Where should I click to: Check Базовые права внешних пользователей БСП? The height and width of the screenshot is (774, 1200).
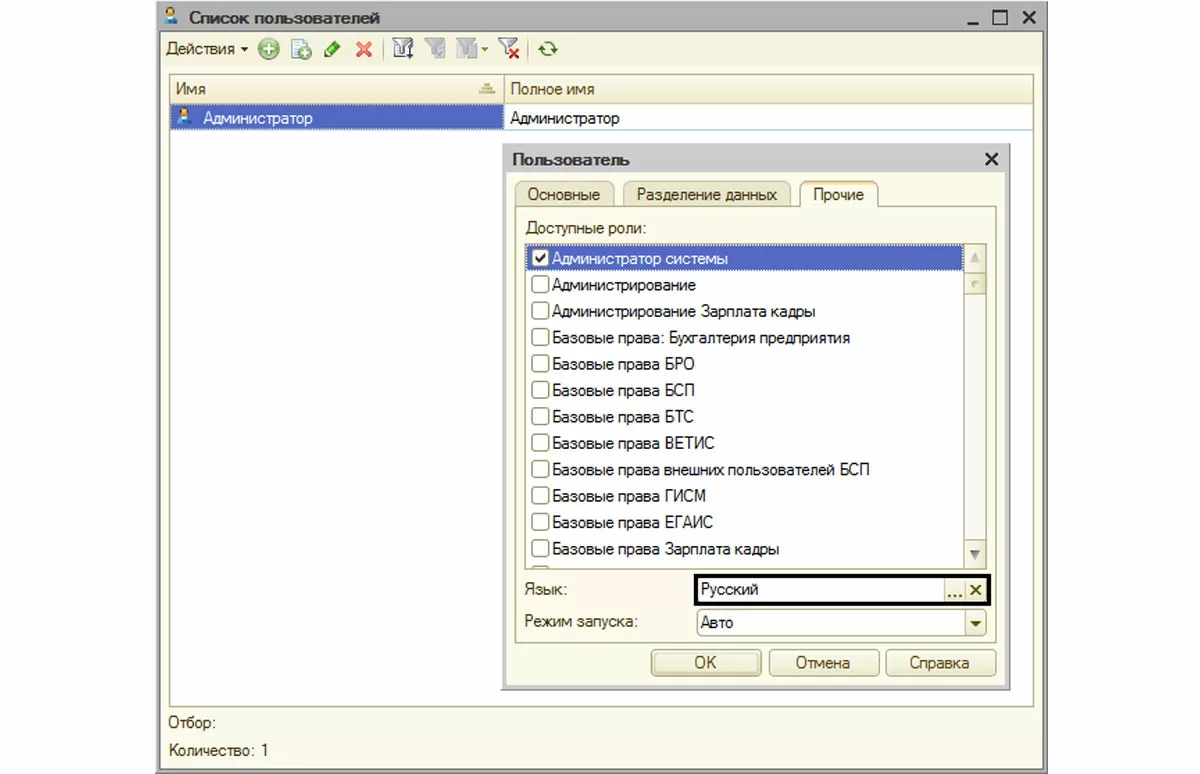540,469
